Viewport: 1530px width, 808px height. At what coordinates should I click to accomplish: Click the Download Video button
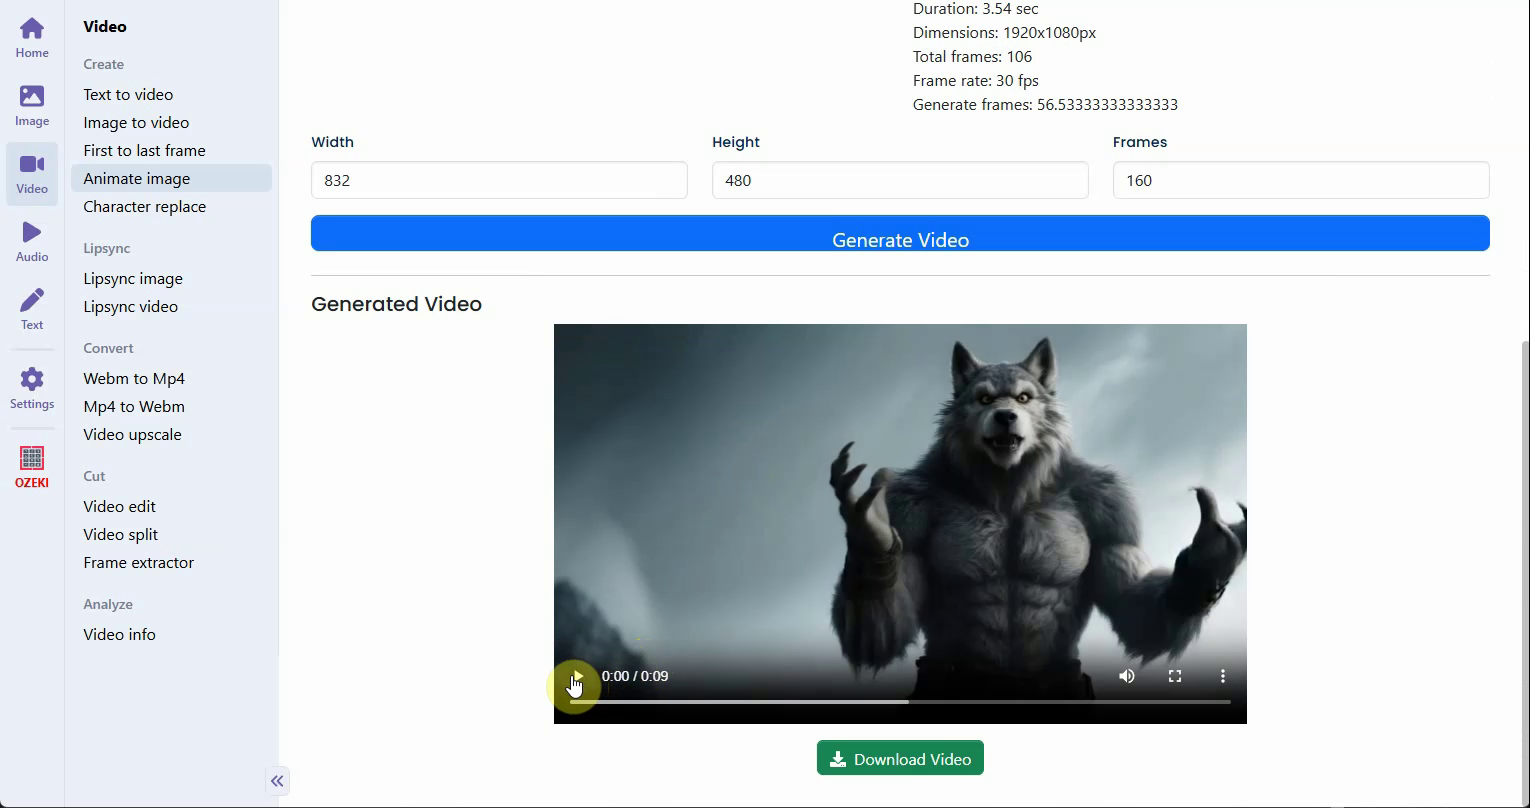point(900,759)
